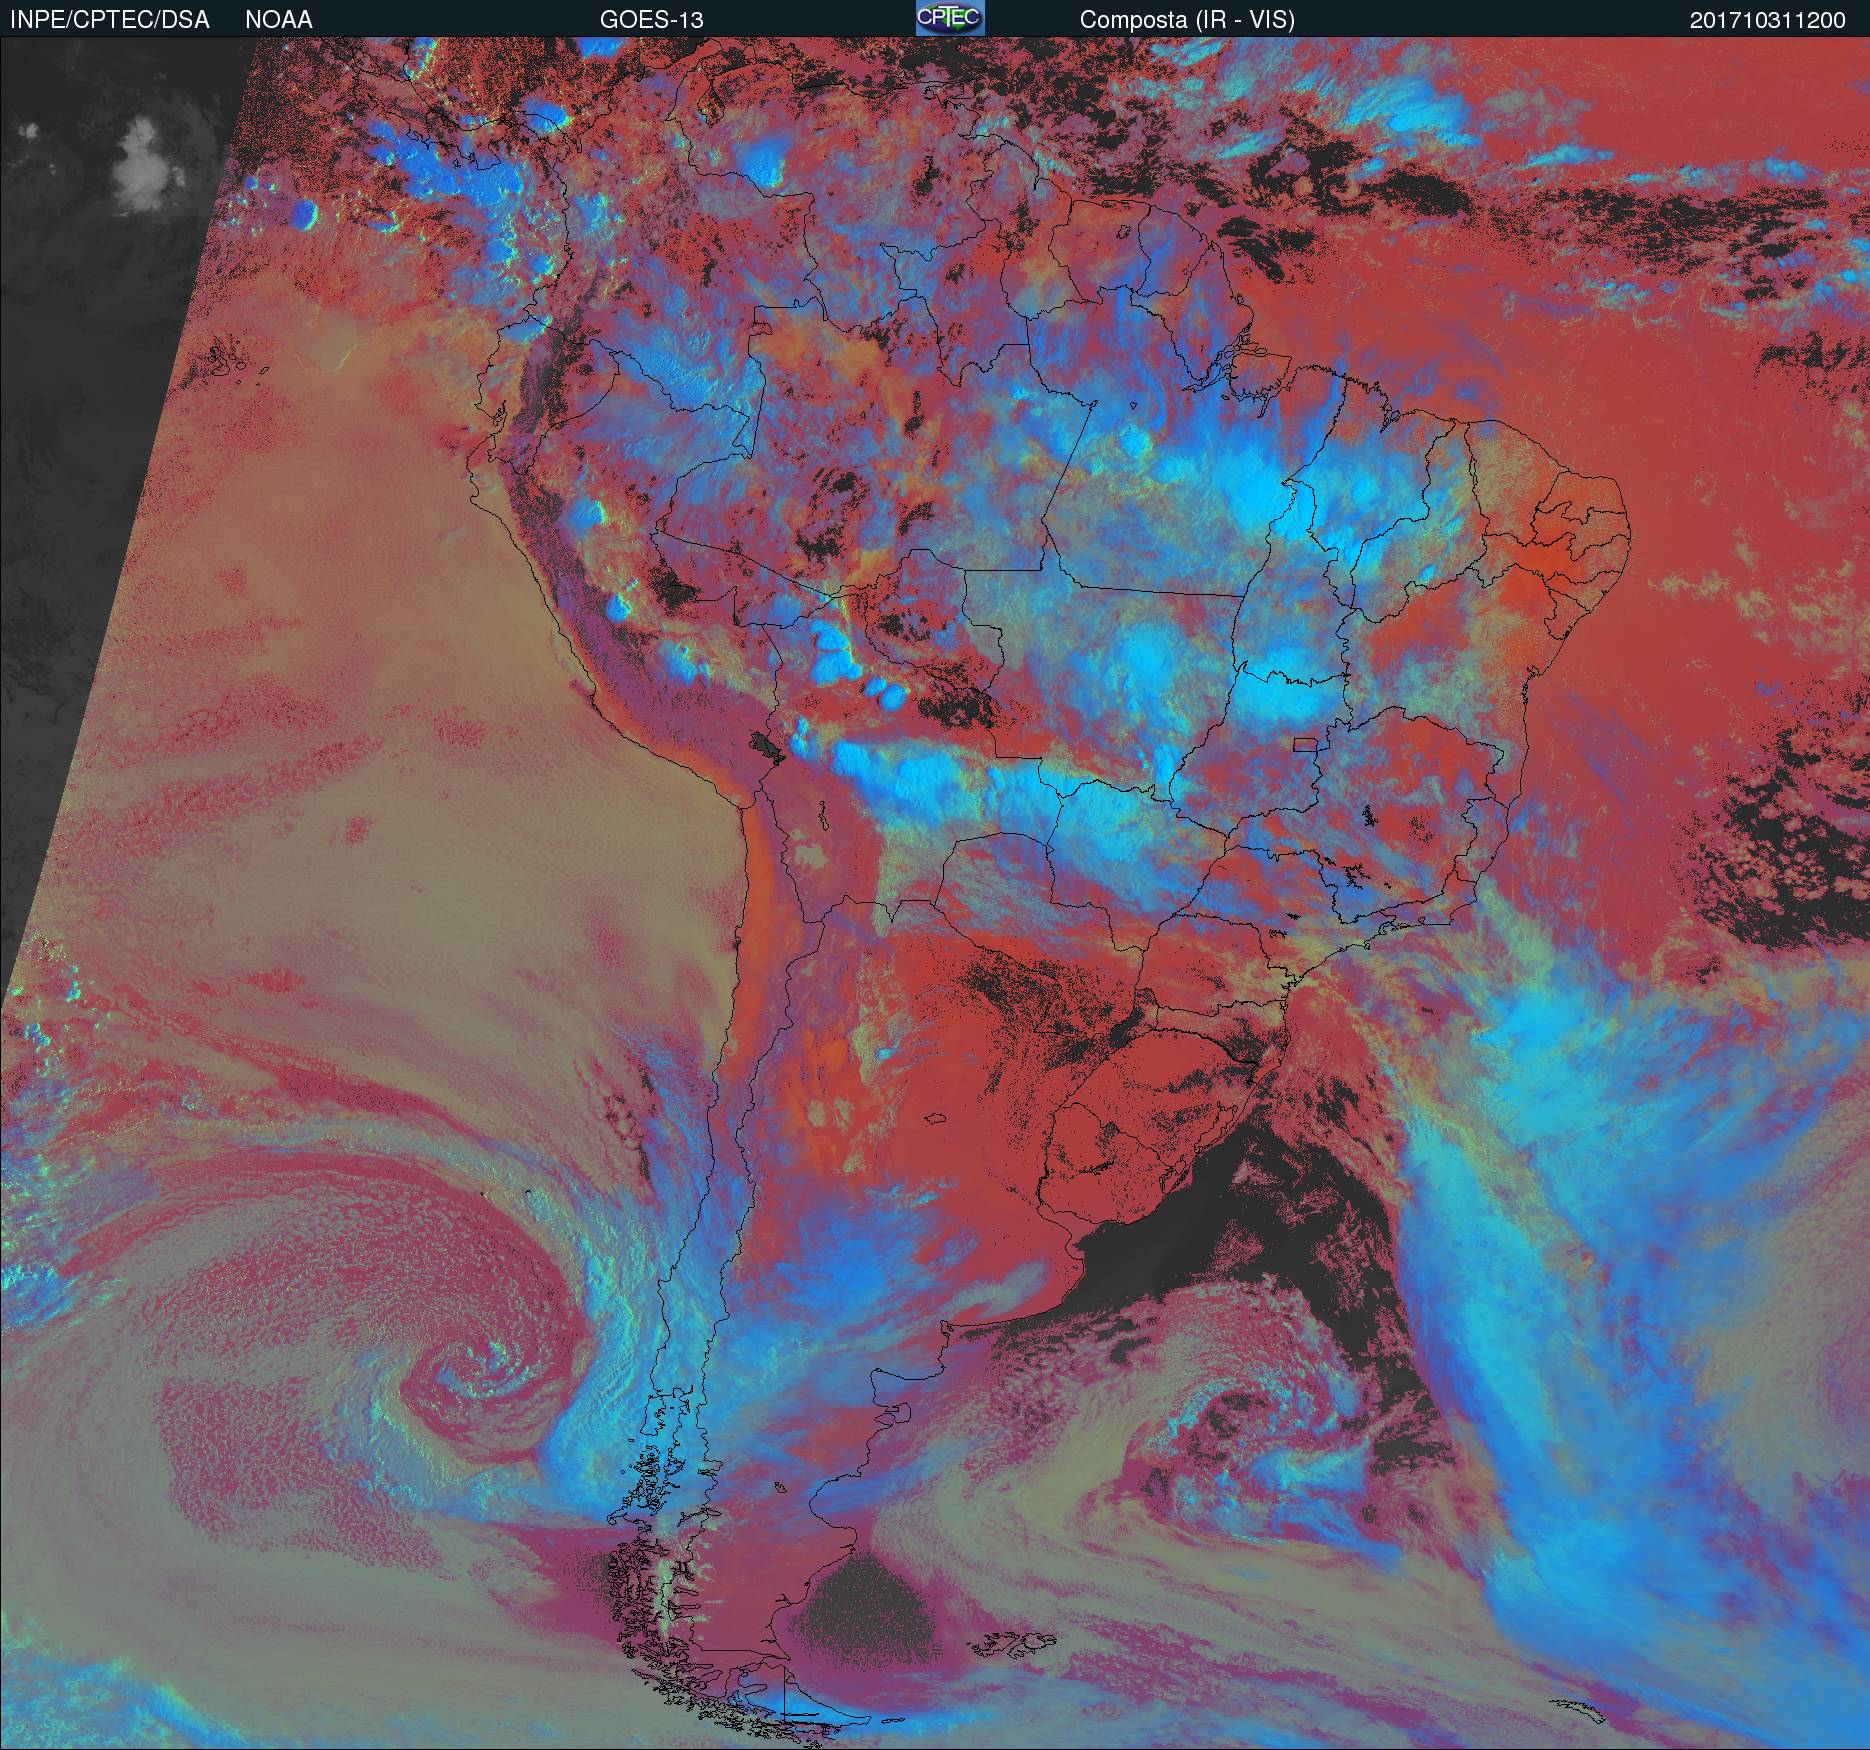
Task: Click the South Atlantic cyclone swirl center
Action: 1230,1420
